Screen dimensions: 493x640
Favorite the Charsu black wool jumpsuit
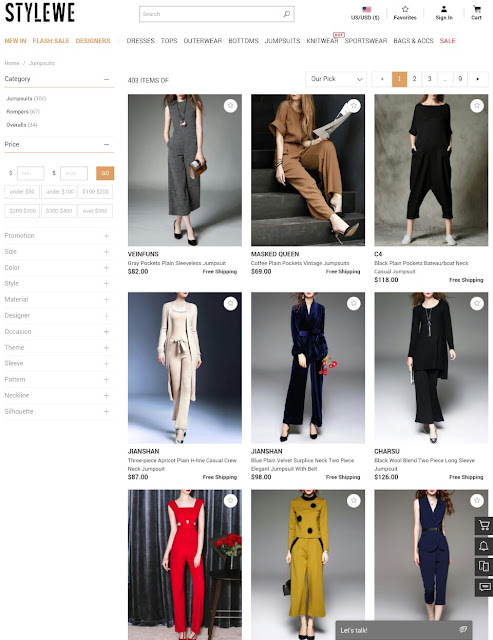477,303
